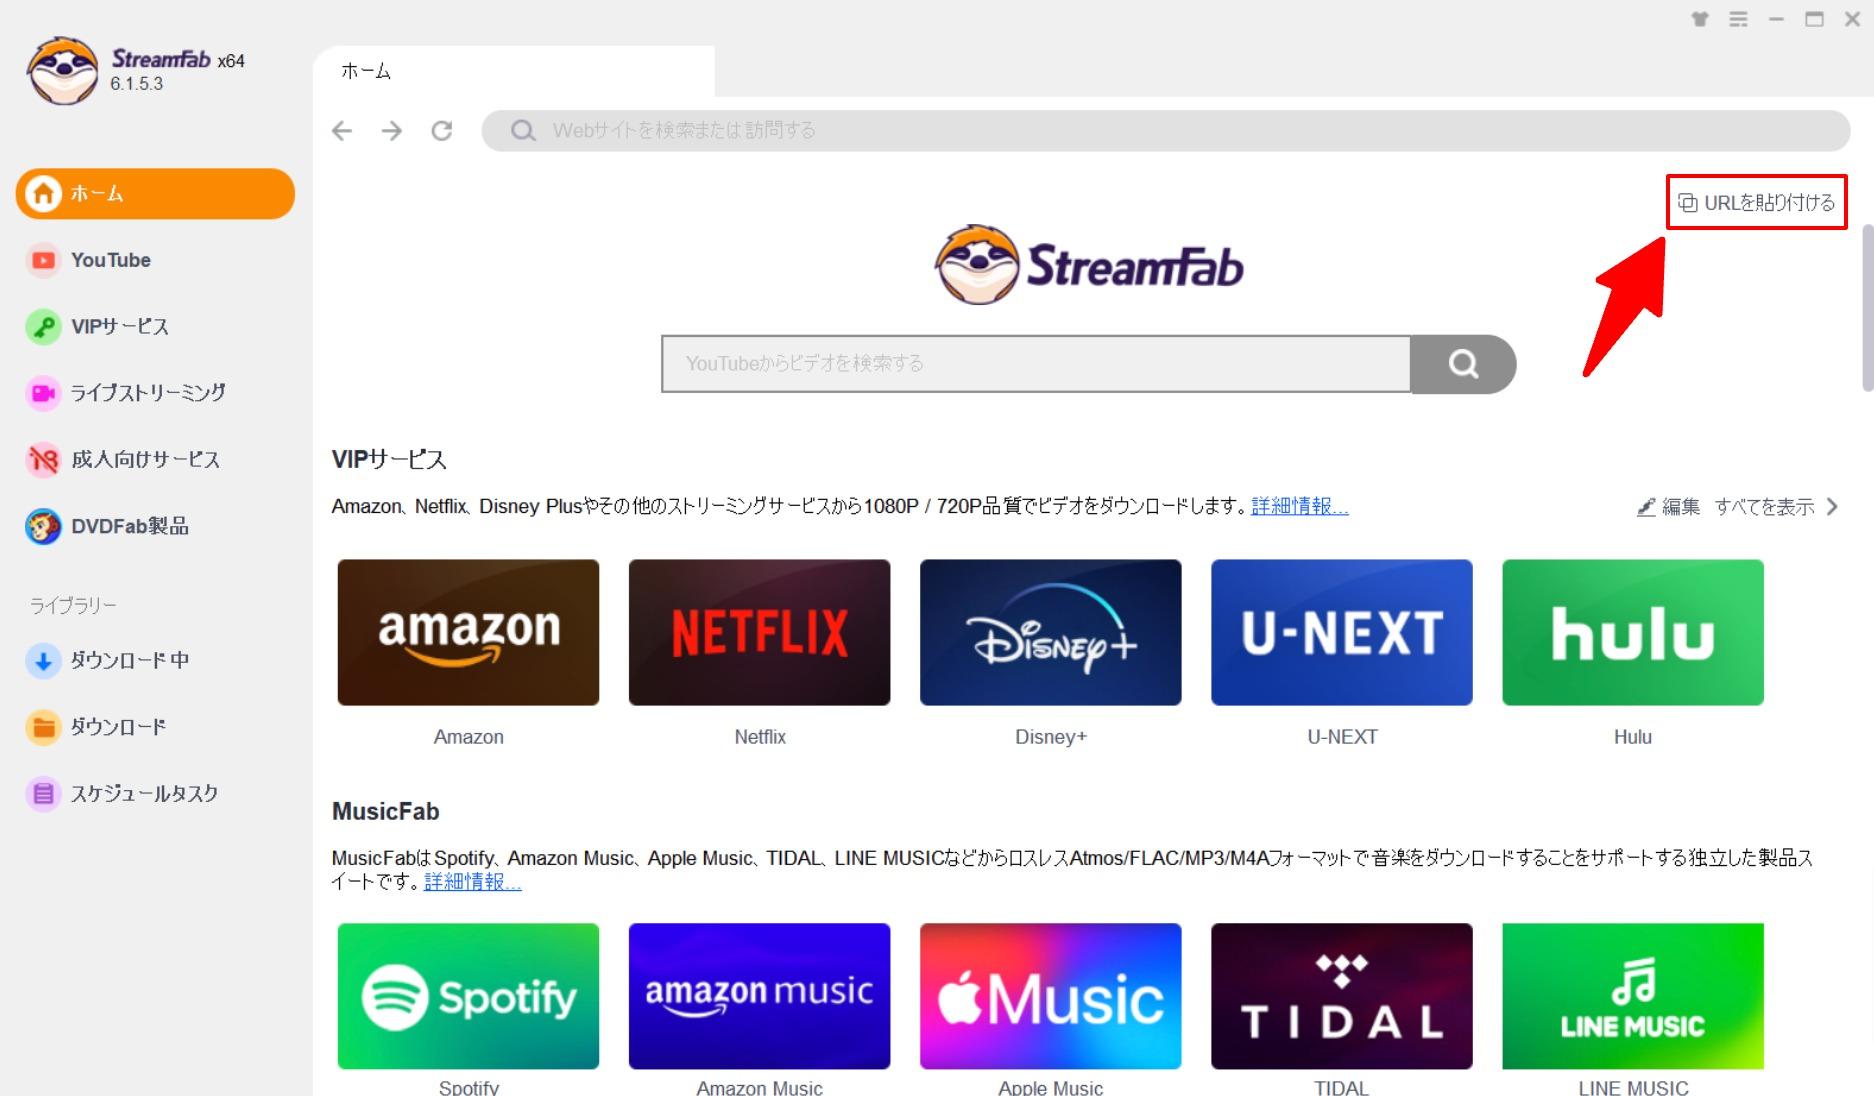Click the Hulu label under tile
Screen dimensions: 1874x1096
(1632, 737)
